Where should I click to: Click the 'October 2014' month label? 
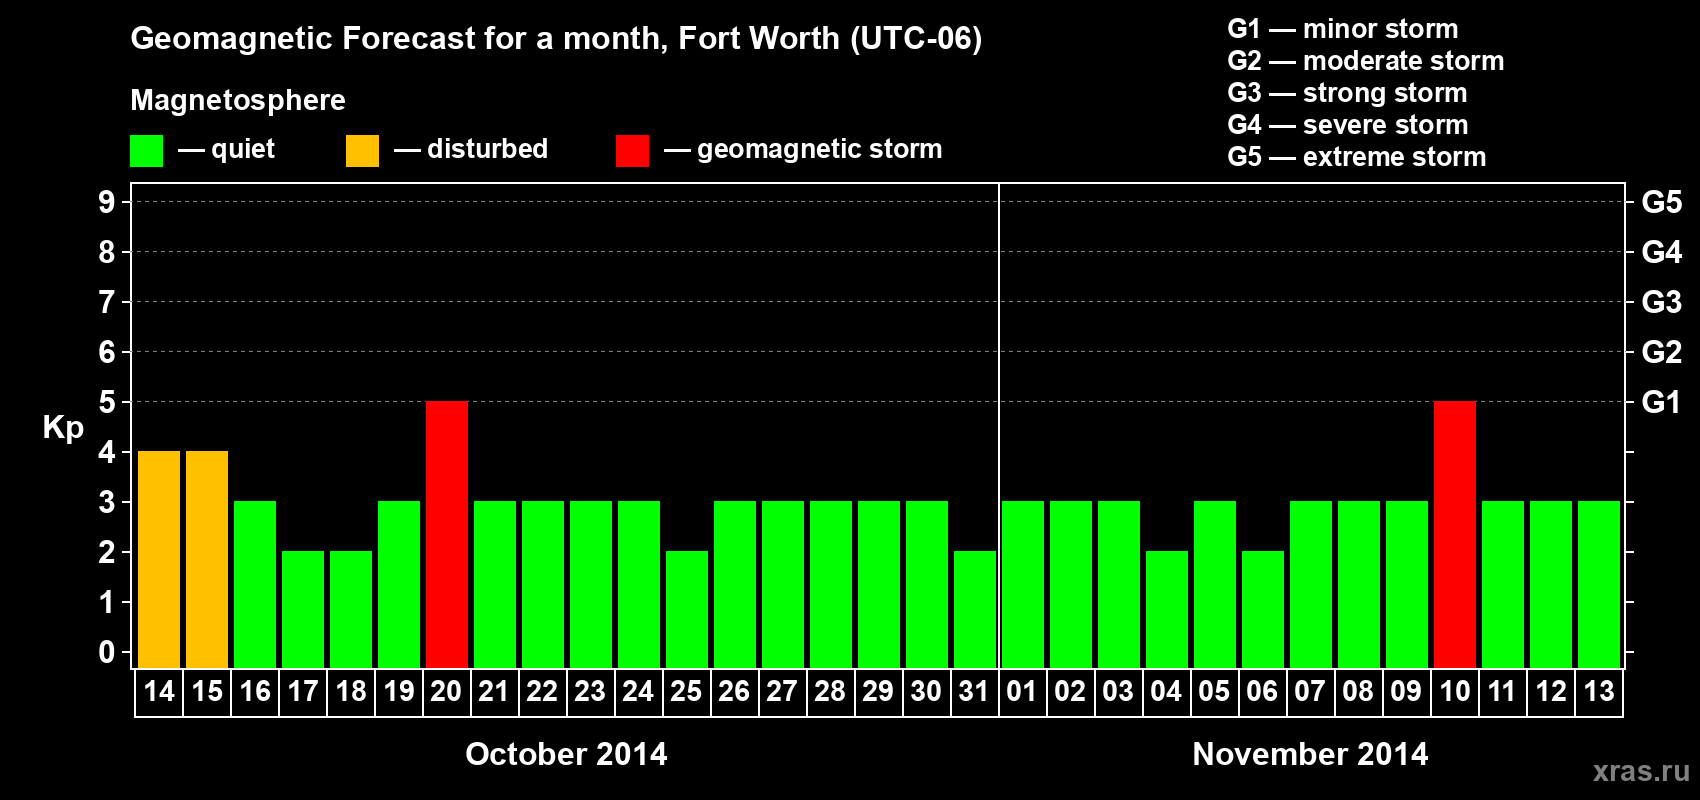[566, 754]
